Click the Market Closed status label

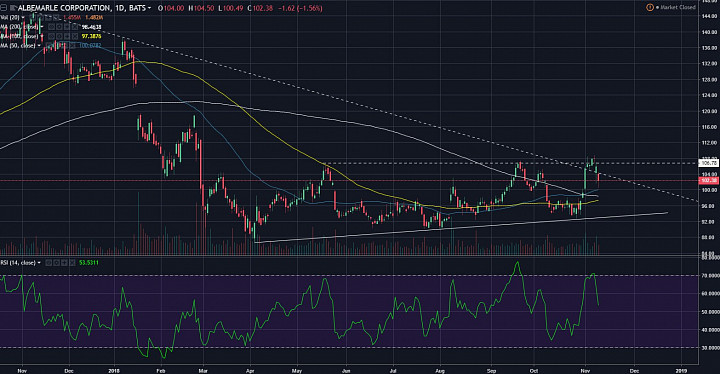[678, 7]
